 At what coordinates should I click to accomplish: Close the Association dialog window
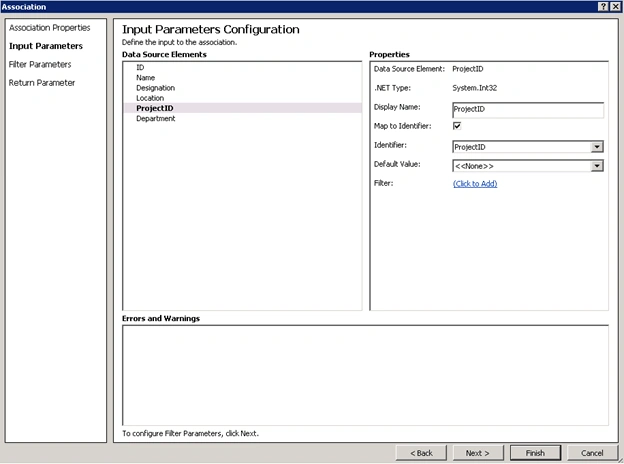[615, 6]
